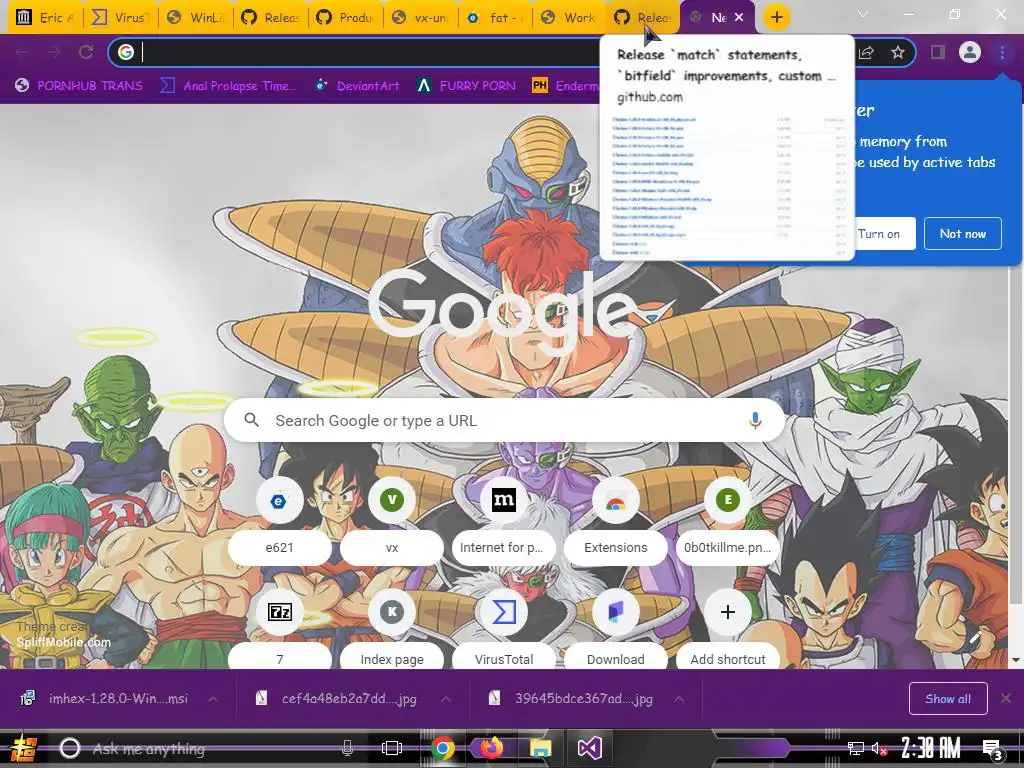1024x768 pixels.
Task: Open imhex-1.28.0 msi download
Action: click(x=104, y=699)
